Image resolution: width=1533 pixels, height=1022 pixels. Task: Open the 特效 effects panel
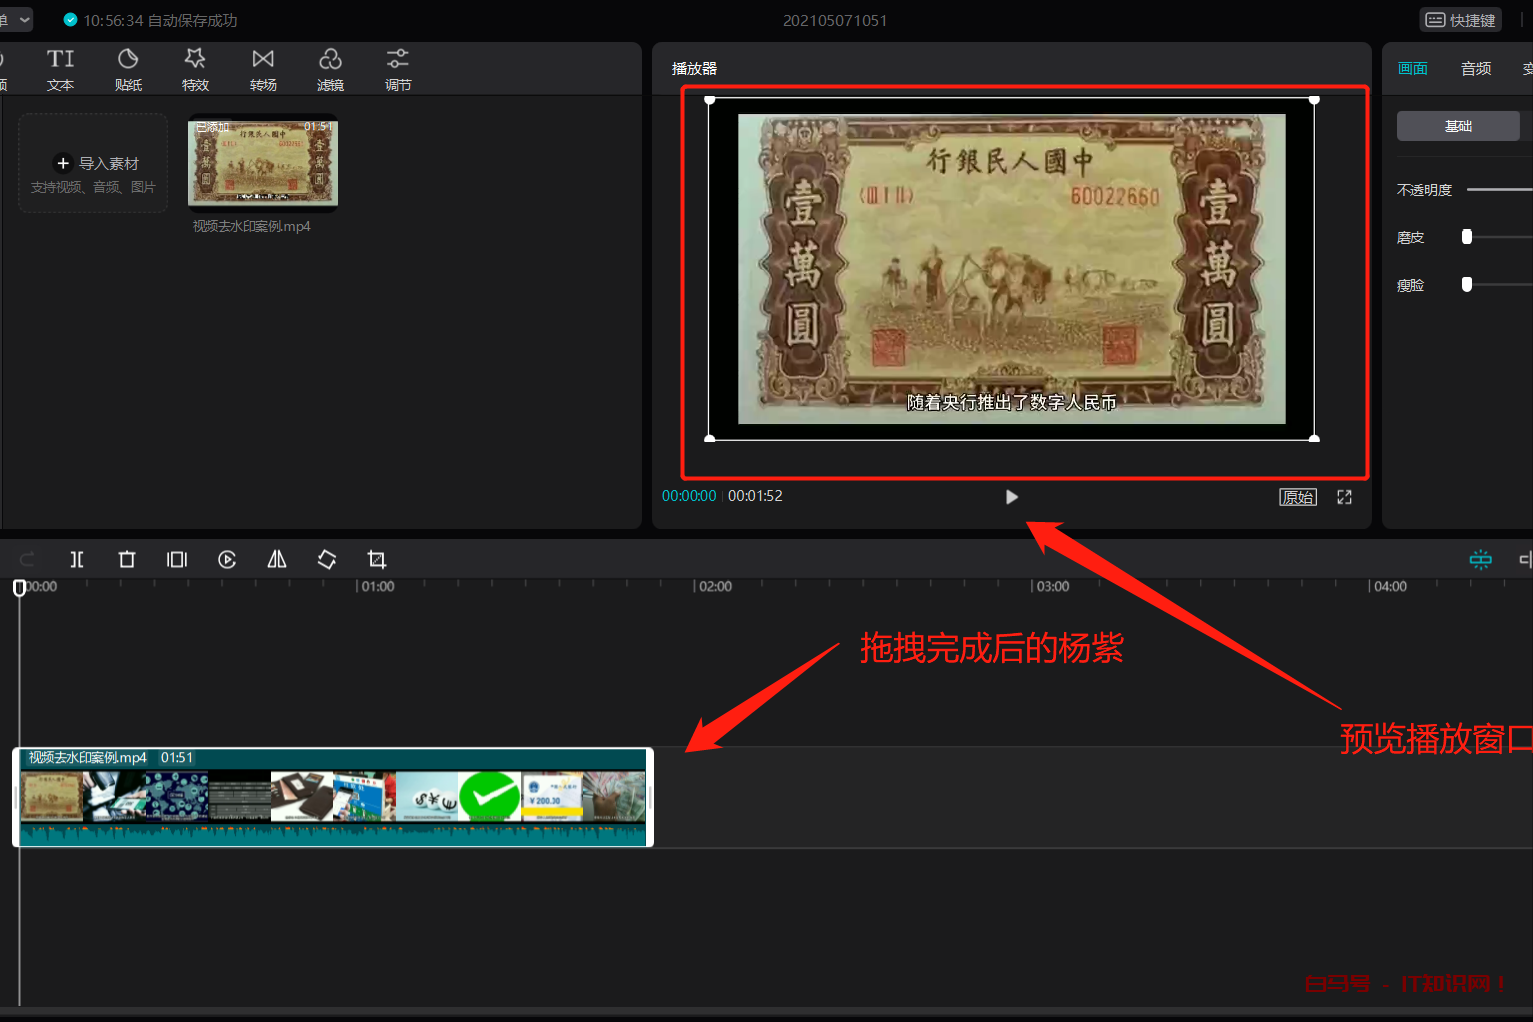click(195, 69)
